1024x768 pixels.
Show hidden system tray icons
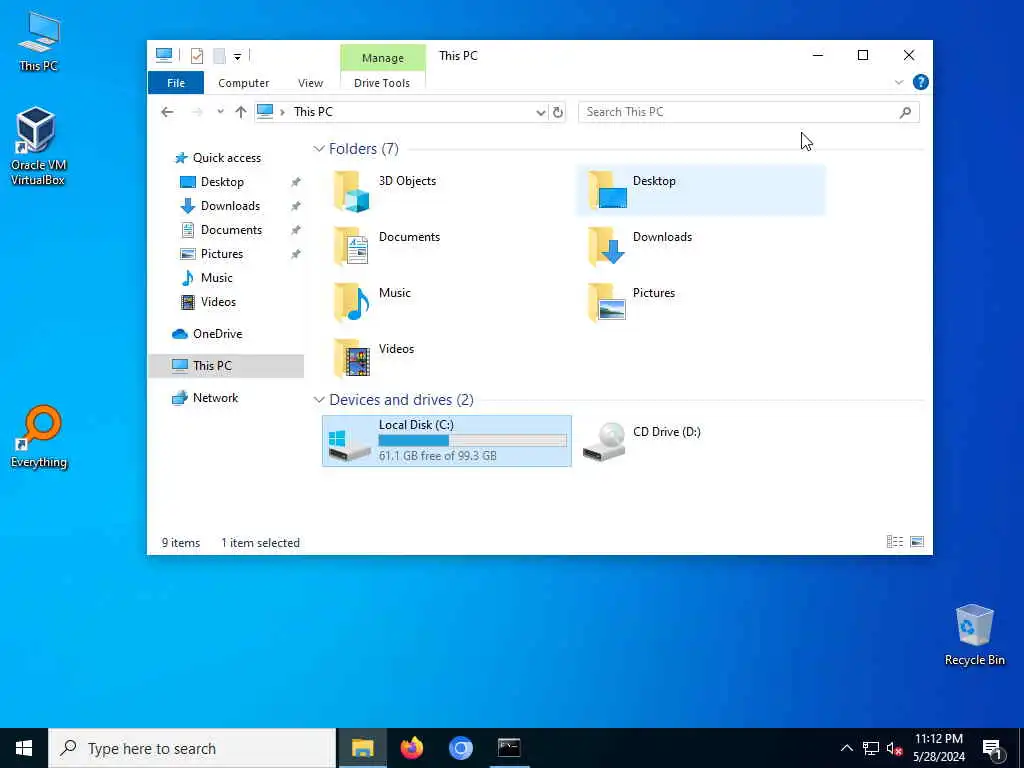point(846,748)
